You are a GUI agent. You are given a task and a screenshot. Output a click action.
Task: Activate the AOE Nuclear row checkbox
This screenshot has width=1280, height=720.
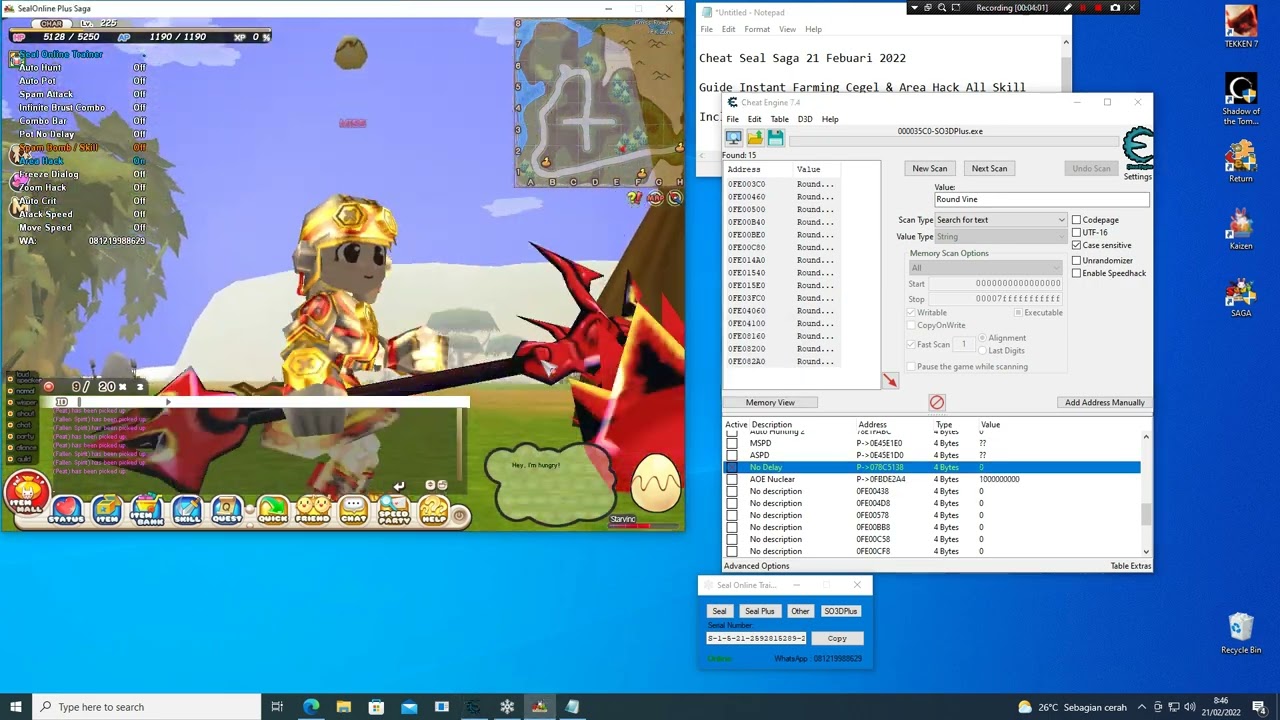(732, 479)
